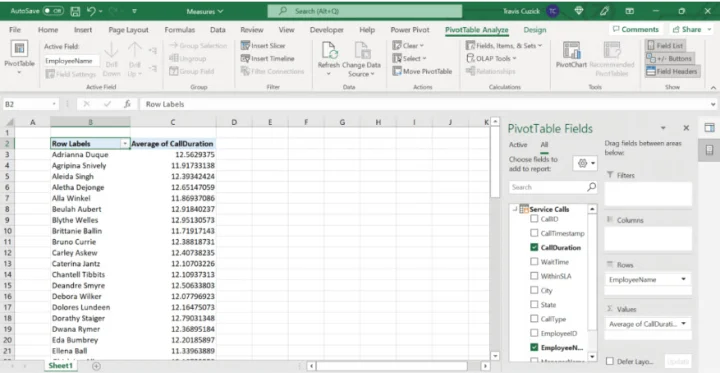Open the field list Tools gear menu

pos(585,164)
